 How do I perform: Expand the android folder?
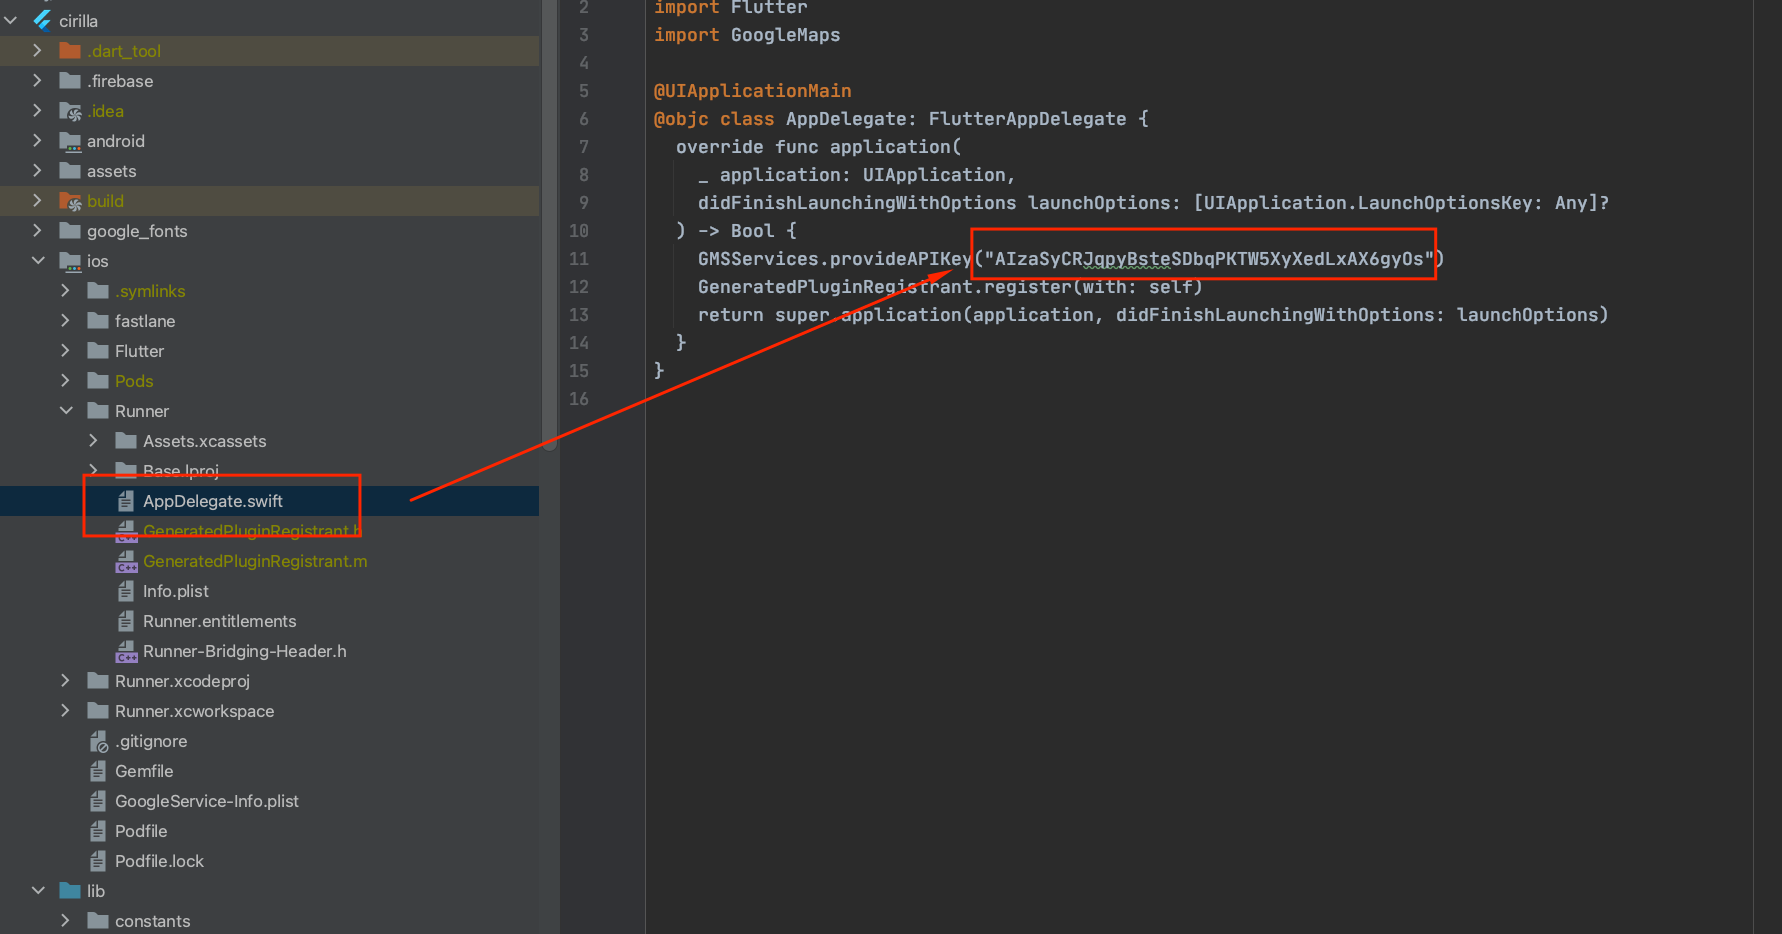38,141
